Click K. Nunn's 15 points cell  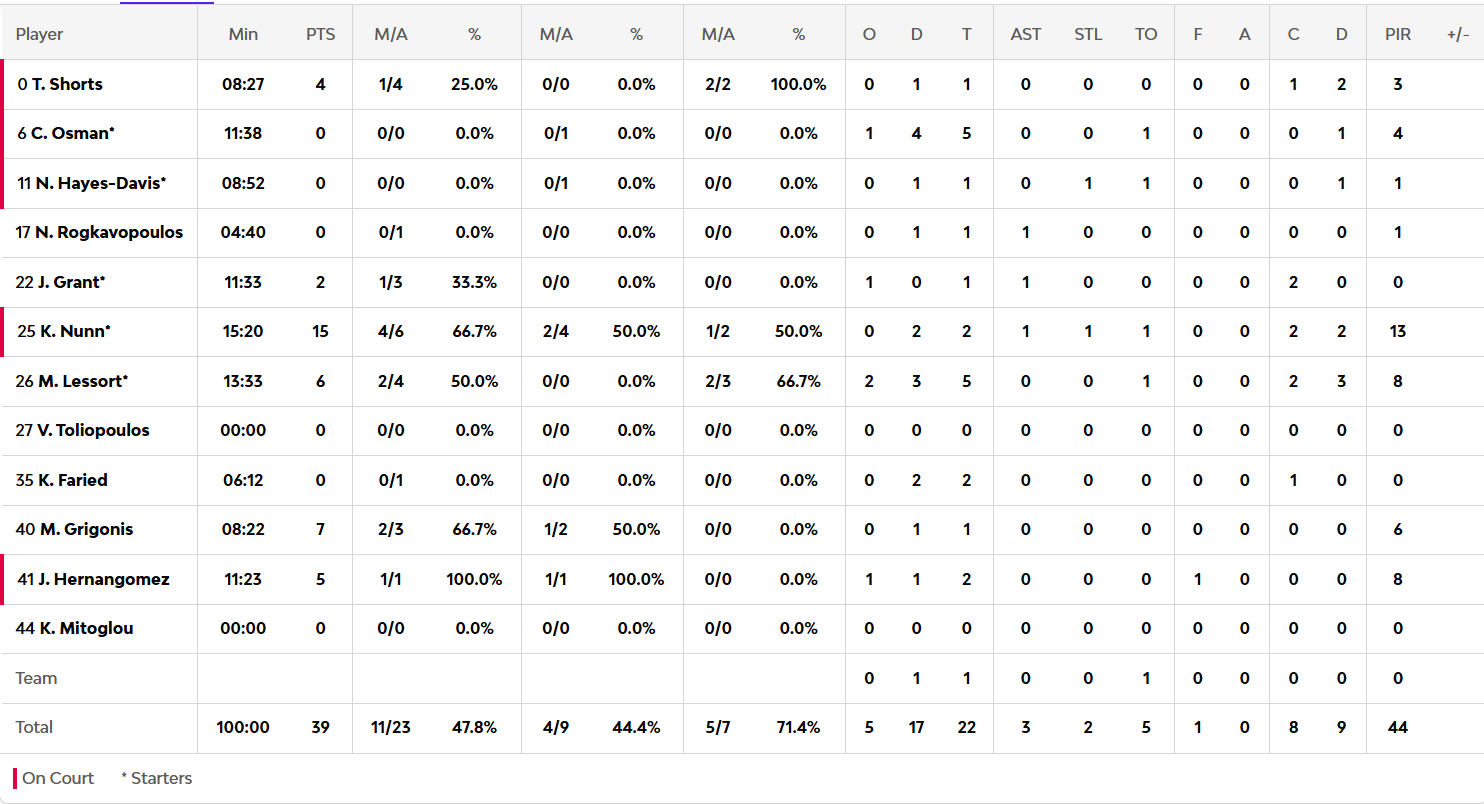(320, 331)
